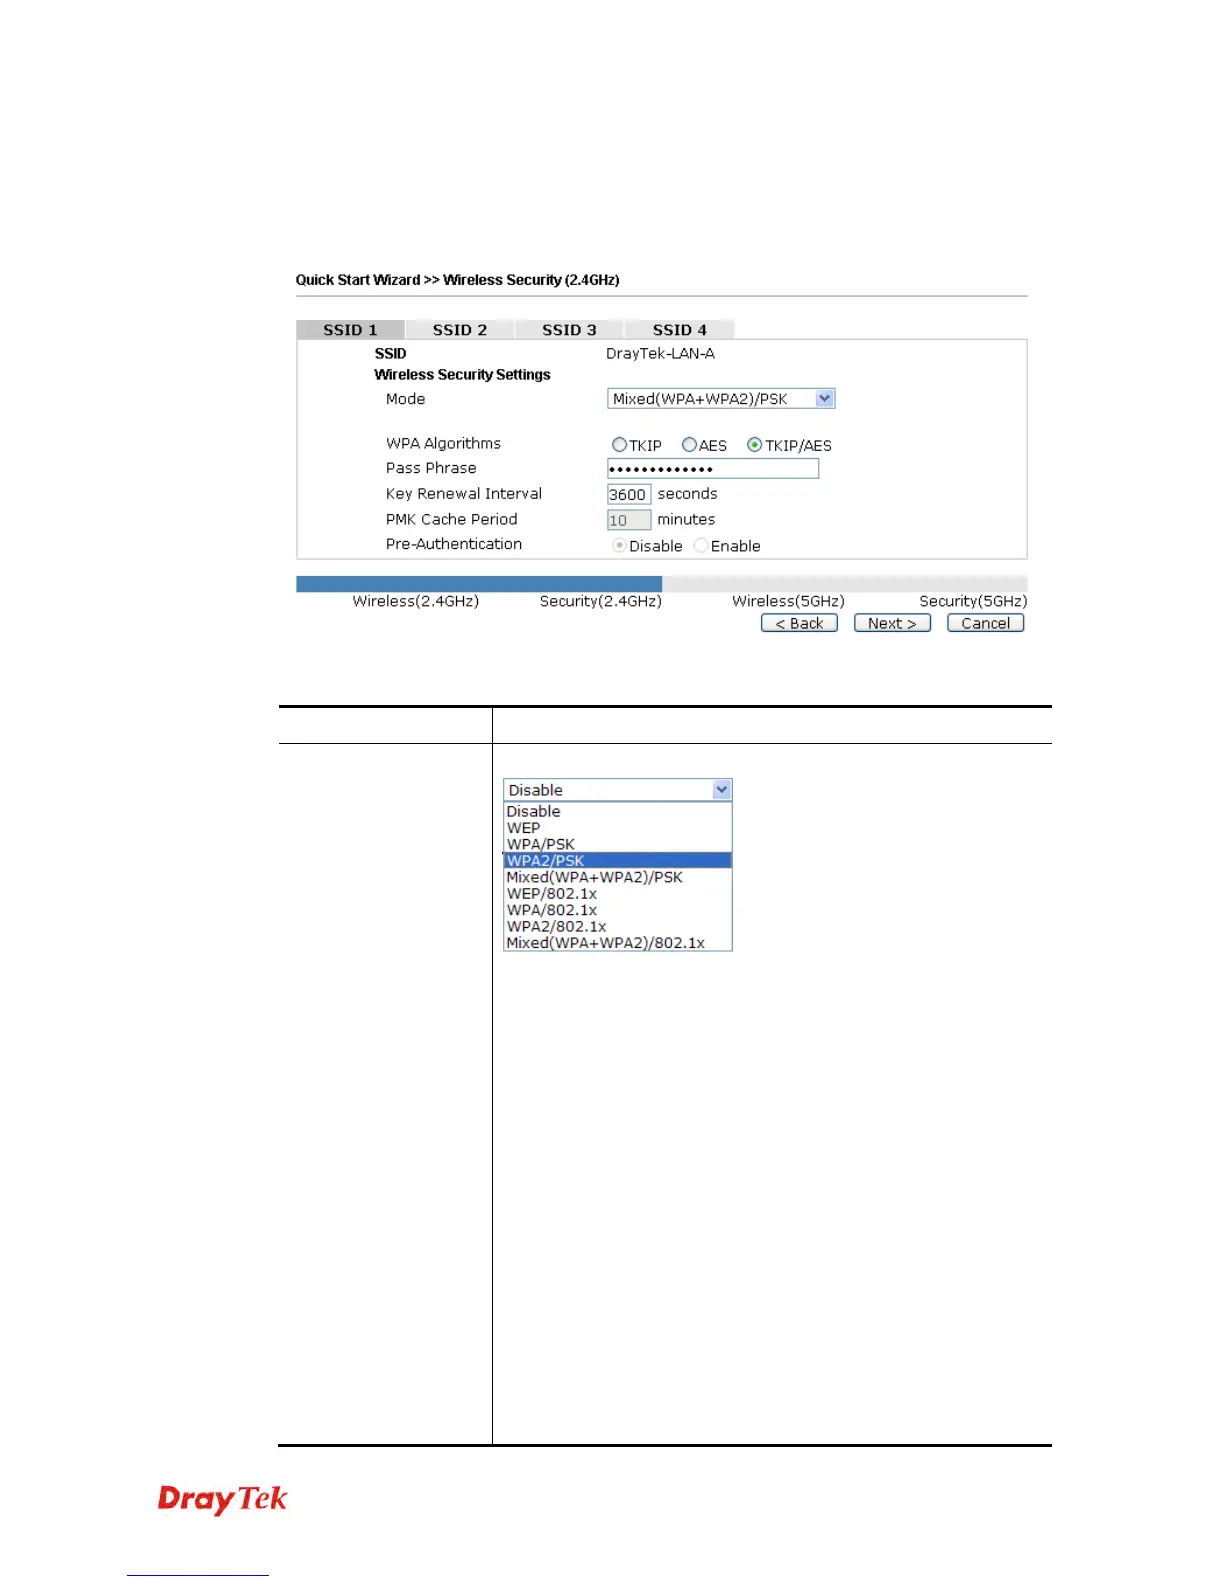Choose WEP/802.1x from the mode list
Image resolution: width=1224 pixels, height=1584 pixels.
618,894
